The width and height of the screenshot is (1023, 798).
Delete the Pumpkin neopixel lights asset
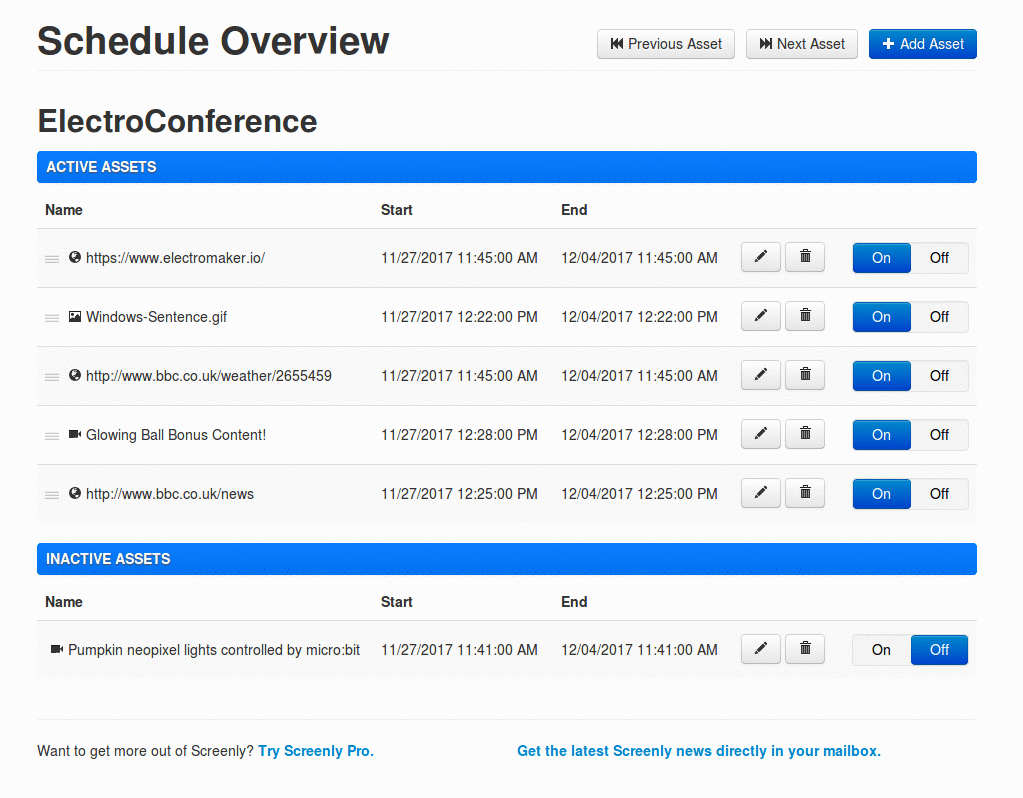click(x=805, y=650)
